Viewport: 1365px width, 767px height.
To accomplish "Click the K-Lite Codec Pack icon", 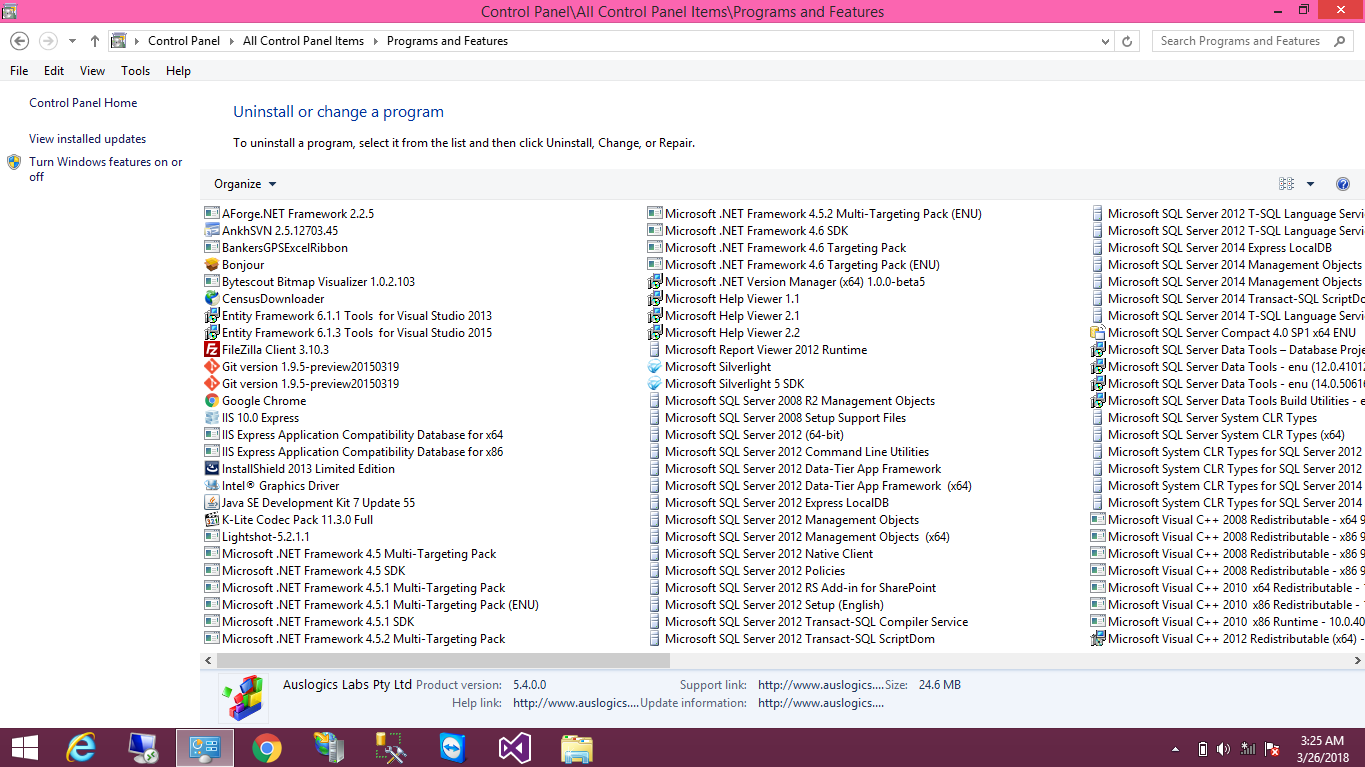I will point(212,520).
